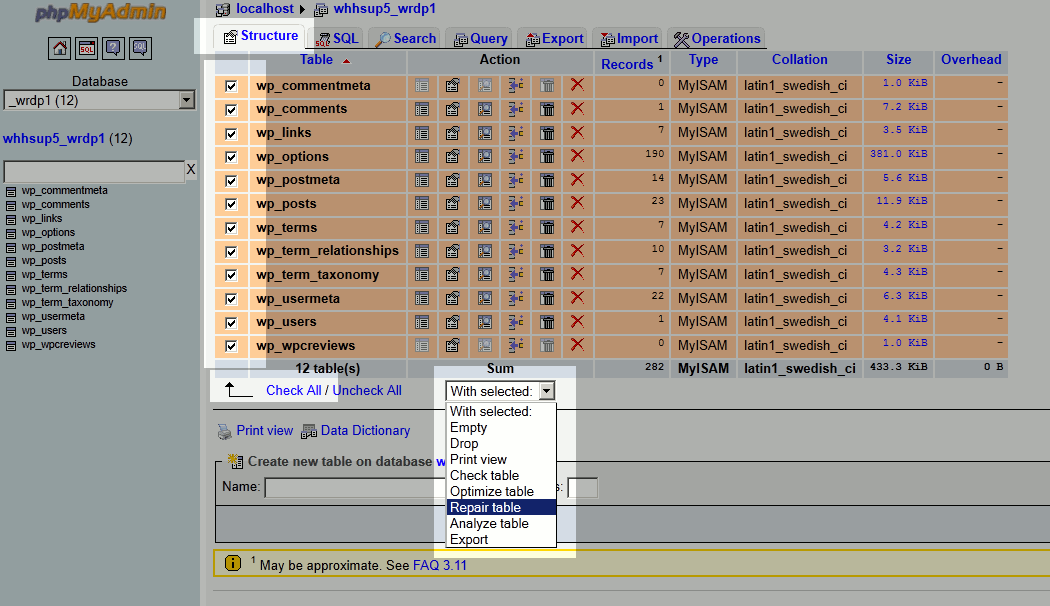Empty the wp_links table via trash icon

(x=548, y=133)
